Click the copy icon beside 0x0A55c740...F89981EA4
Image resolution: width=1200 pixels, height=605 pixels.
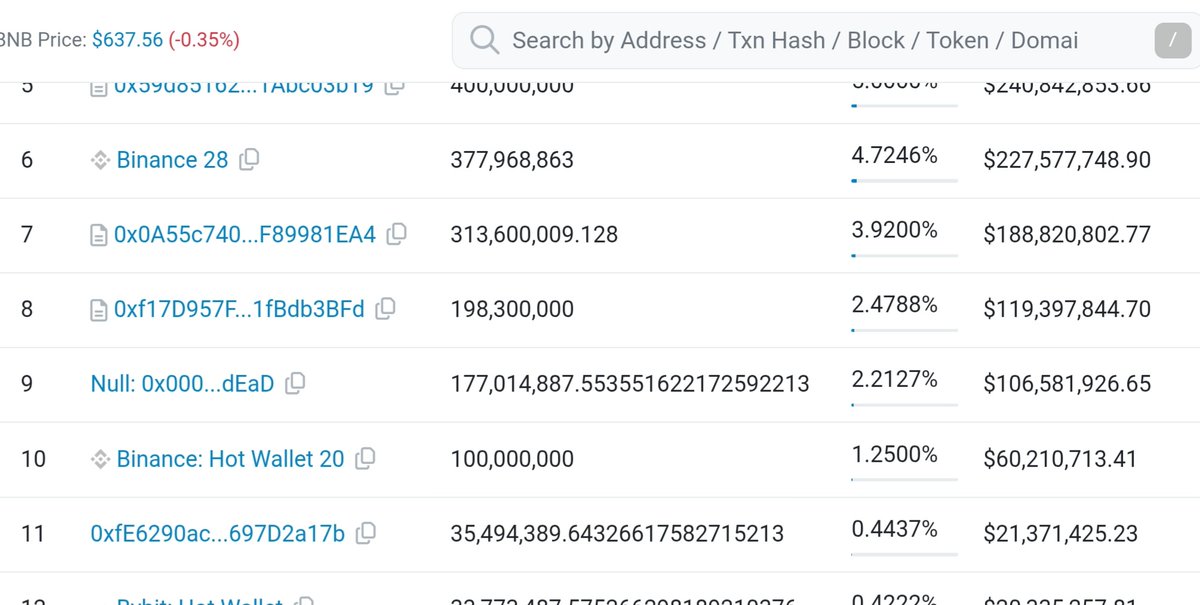coord(396,234)
